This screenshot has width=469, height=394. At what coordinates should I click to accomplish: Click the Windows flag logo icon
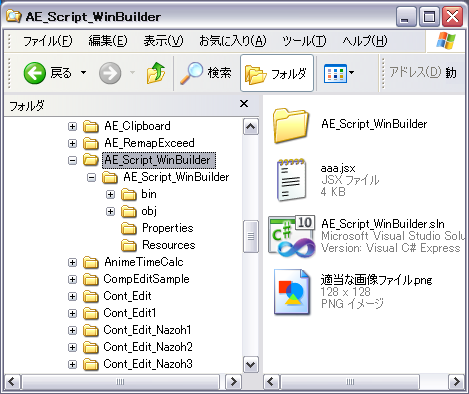[446, 41]
